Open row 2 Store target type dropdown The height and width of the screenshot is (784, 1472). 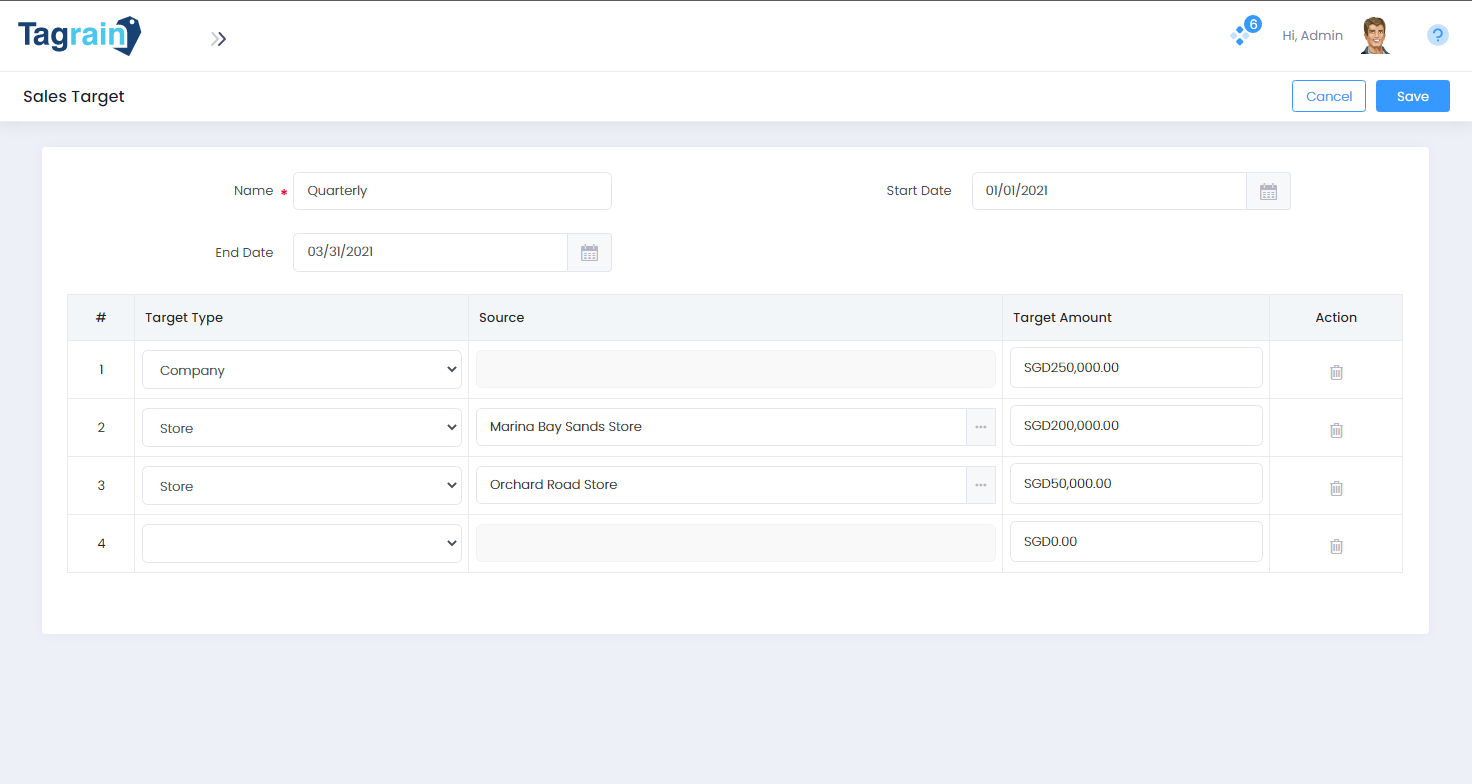tap(301, 428)
